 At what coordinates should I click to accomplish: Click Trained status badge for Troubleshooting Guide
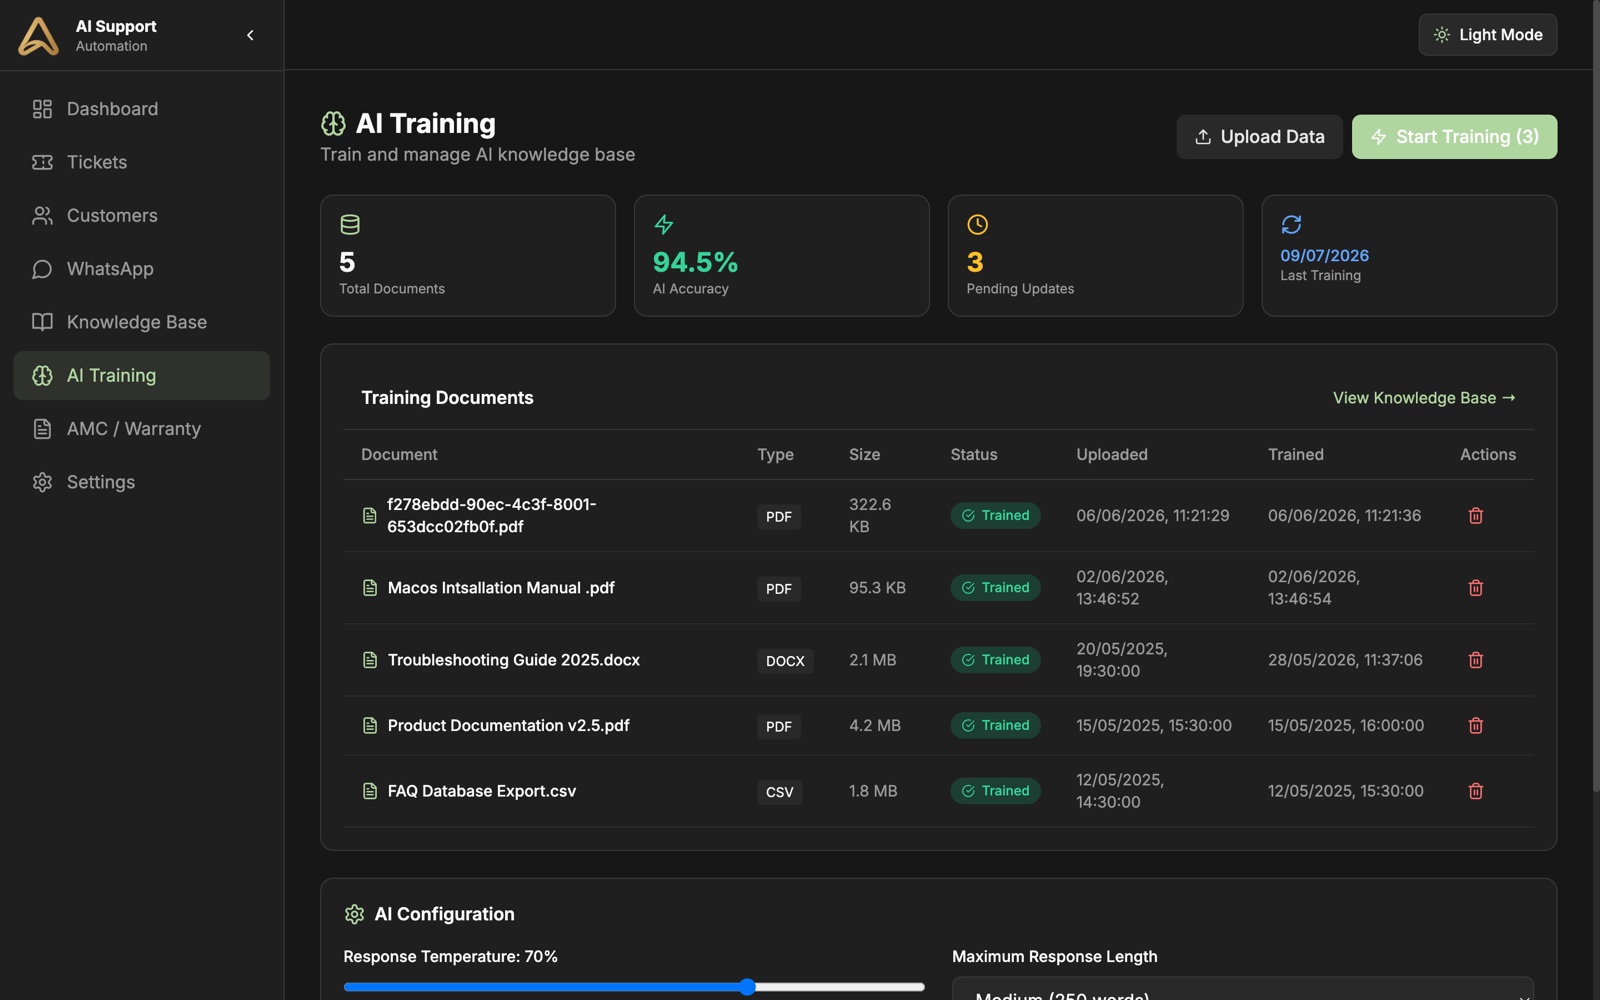[x=995, y=660]
